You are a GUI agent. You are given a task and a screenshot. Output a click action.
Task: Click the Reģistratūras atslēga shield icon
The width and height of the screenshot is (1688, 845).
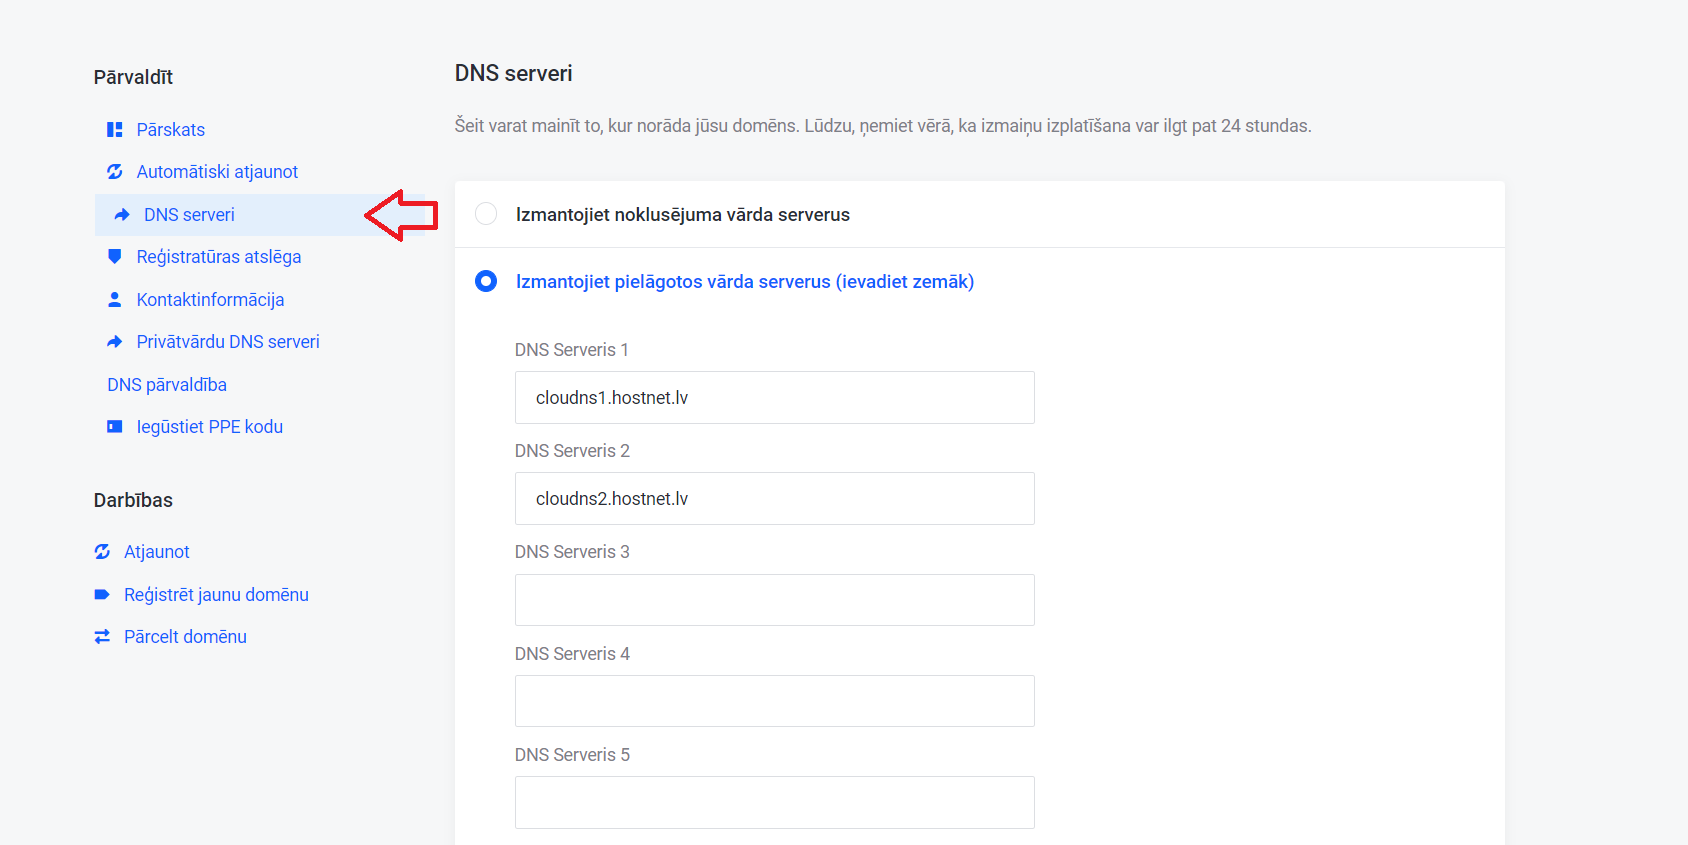point(115,257)
